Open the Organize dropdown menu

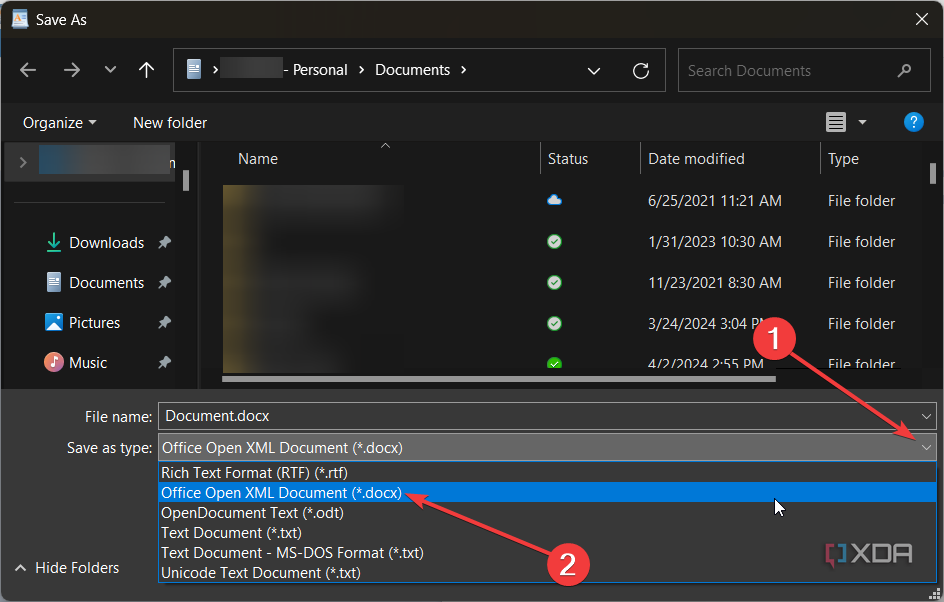click(58, 122)
